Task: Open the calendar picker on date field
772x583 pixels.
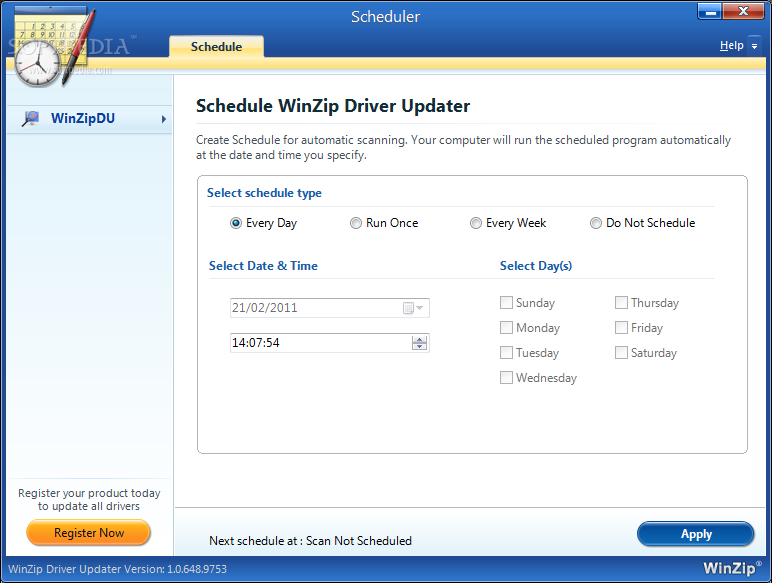Action: [413, 308]
